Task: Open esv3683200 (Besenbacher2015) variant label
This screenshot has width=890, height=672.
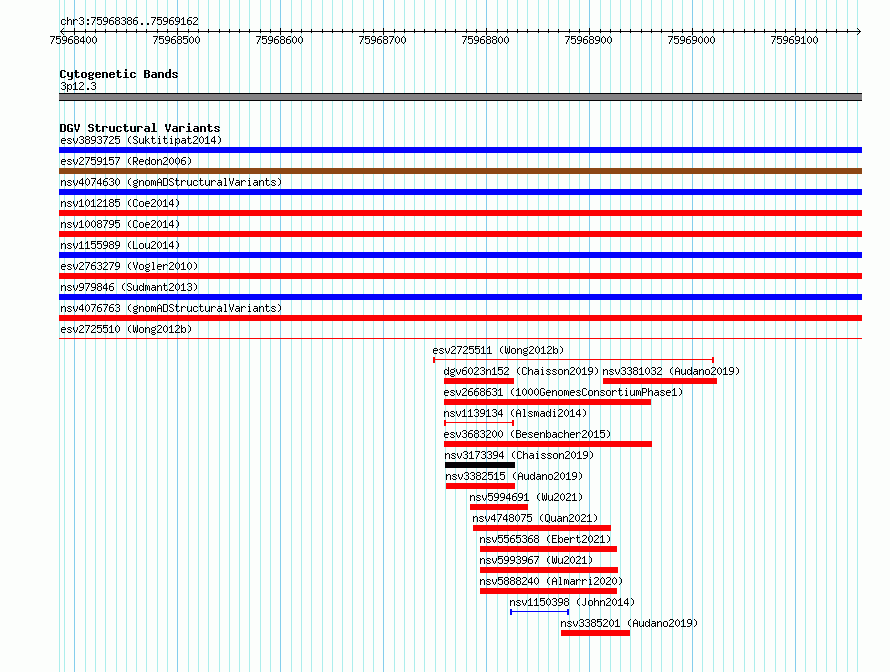Action: [527, 434]
